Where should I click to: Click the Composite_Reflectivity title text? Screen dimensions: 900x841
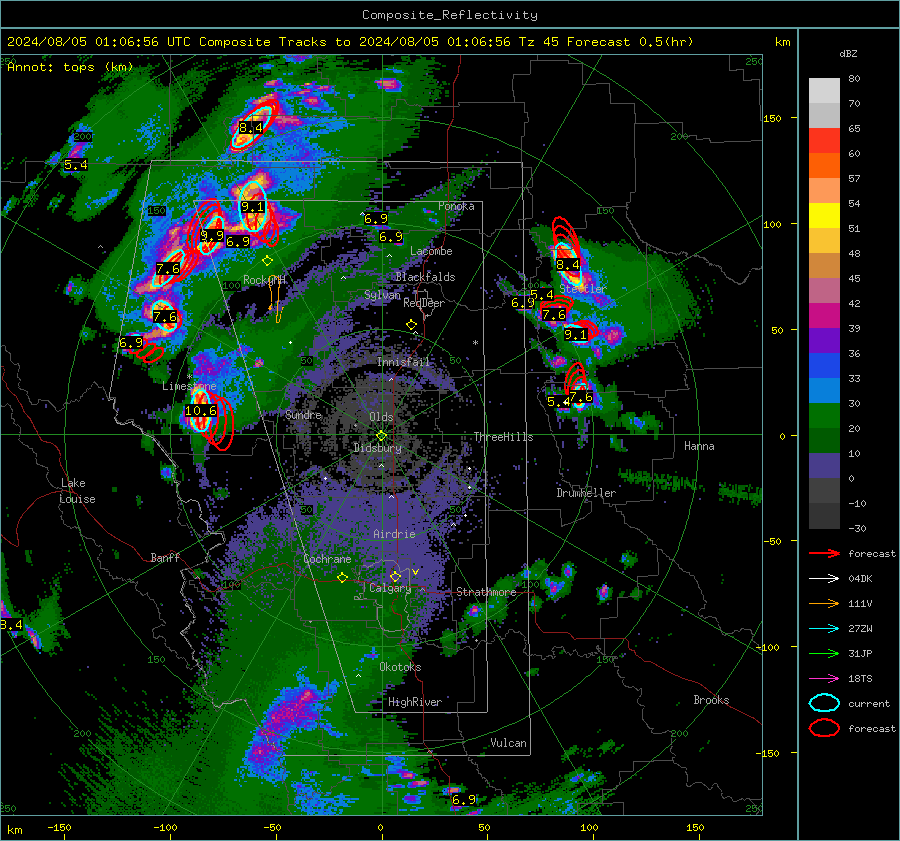[x=450, y=15]
